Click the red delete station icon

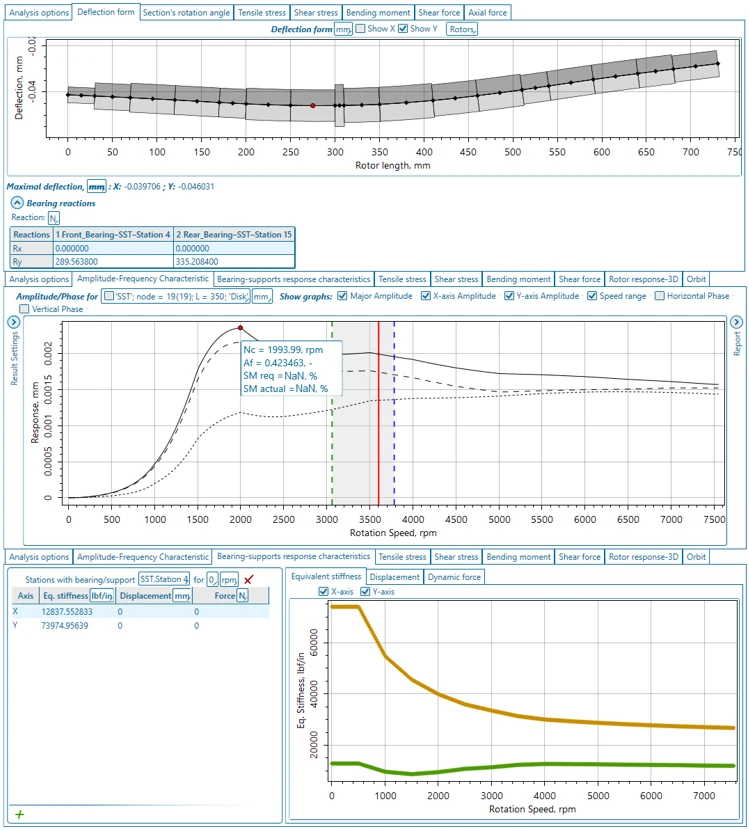(x=248, y=579)
